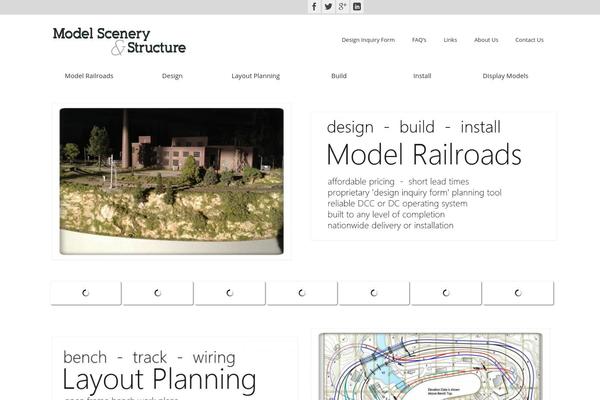Click the 'bench - track - wiring' tagline

coord(149,358)
